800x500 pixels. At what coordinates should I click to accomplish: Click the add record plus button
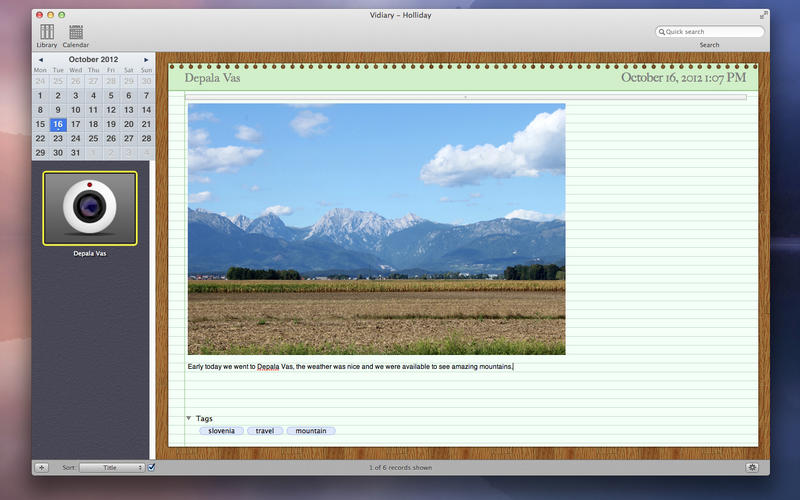[x=41, y=467]
